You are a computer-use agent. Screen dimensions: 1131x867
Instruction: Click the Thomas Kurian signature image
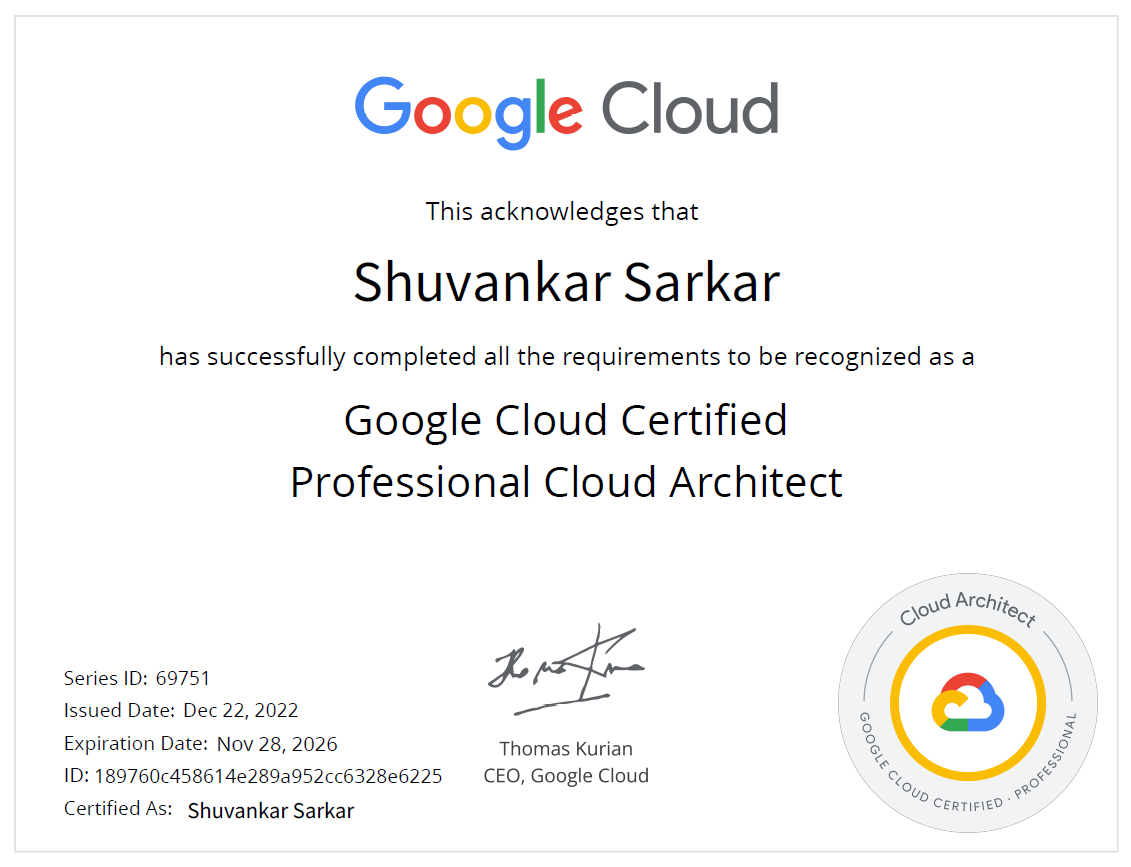566,669
